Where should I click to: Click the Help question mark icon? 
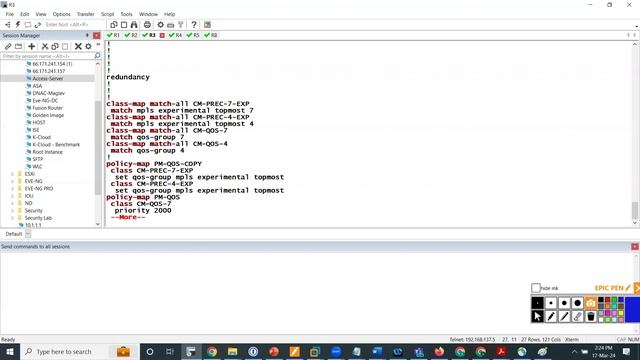click(x=194, y=25)
